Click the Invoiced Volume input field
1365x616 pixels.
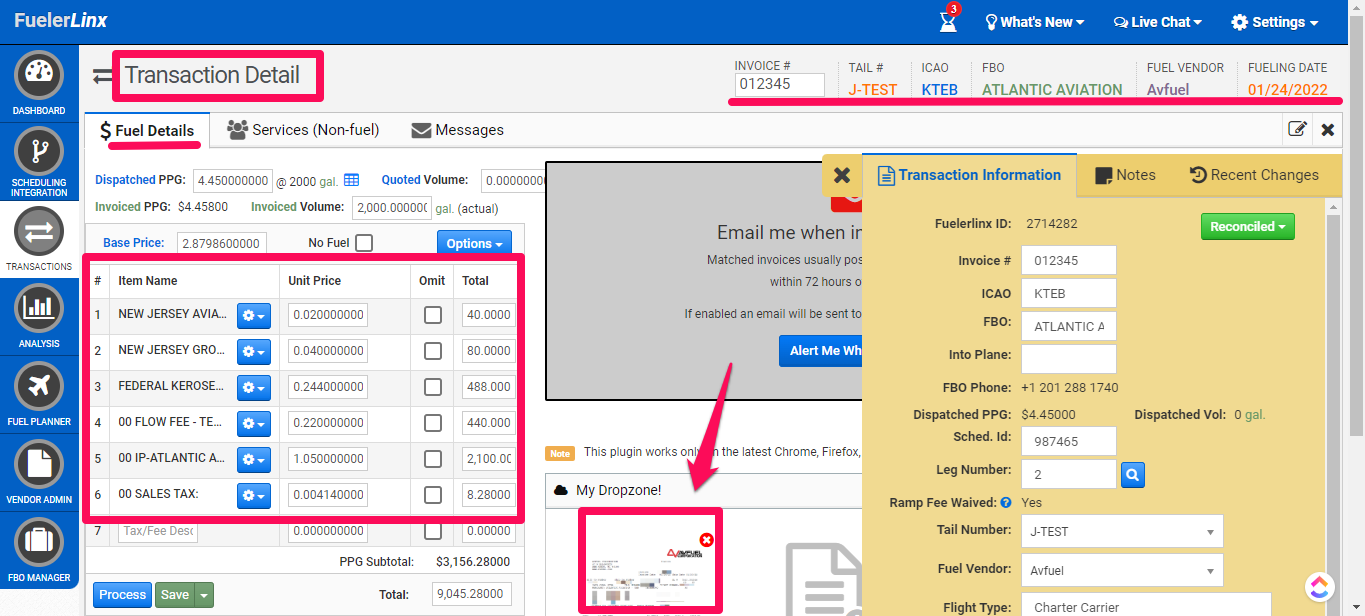point(391,208)
